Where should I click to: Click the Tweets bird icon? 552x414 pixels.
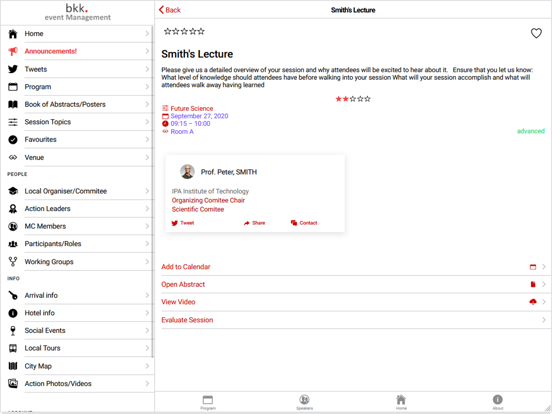(x=13, y=69)
